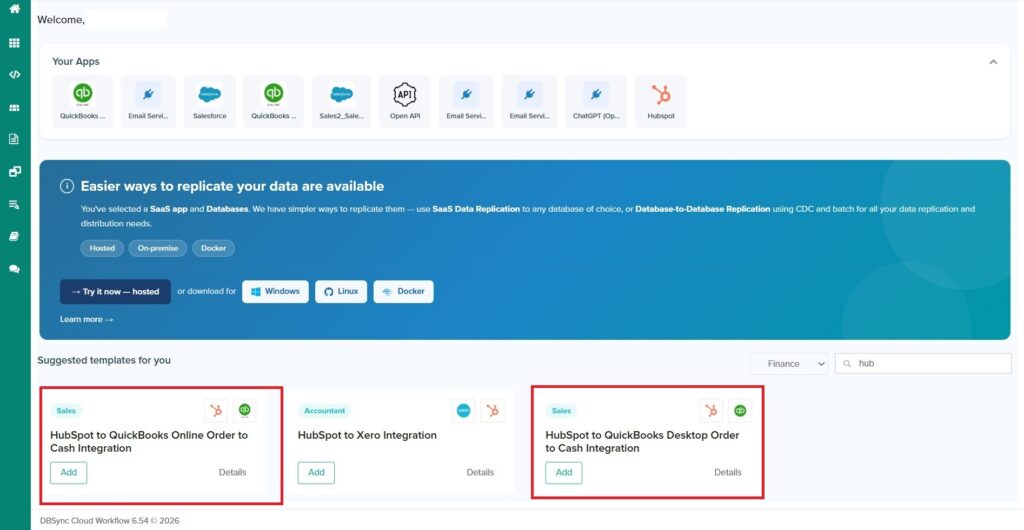Screen dimensions: 1024x530
Task: Open the Email Servi tile beside Salesforce
Action: [148, 101]
